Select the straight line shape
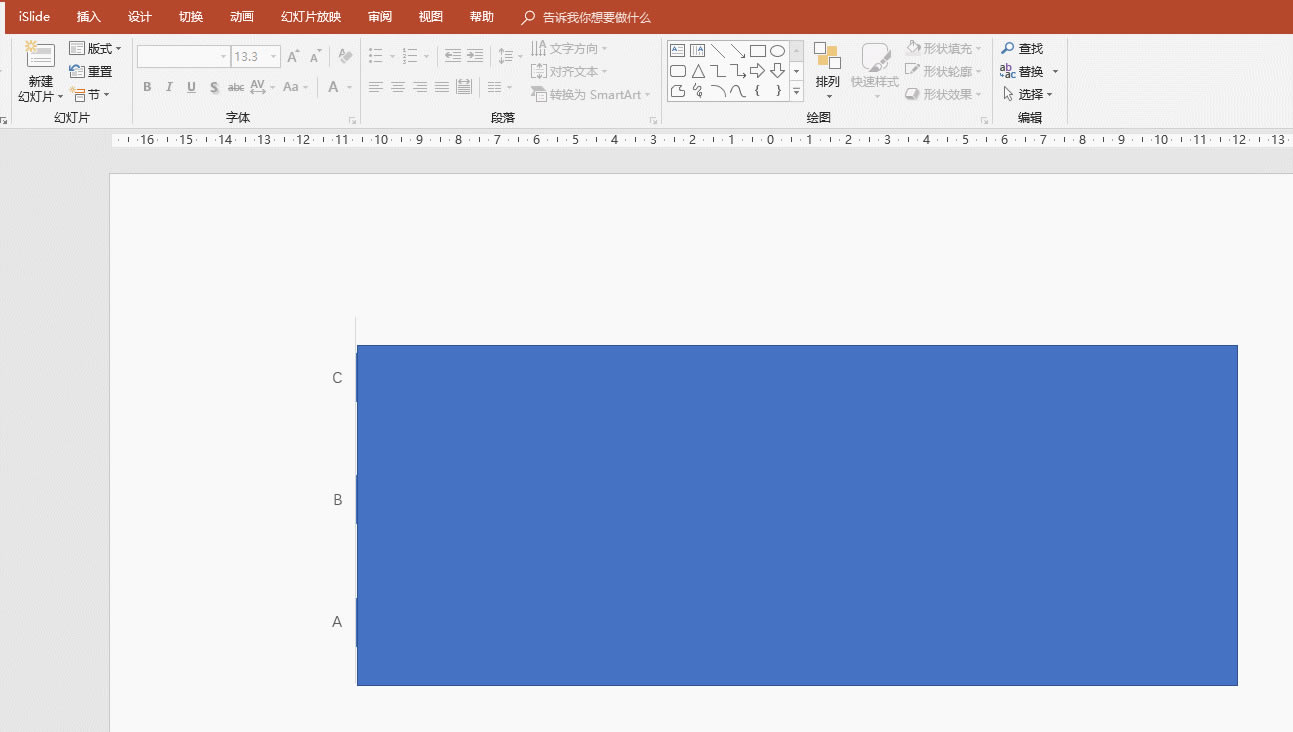The width and height of the screenshot is (1293, 732). coord(718,51)
